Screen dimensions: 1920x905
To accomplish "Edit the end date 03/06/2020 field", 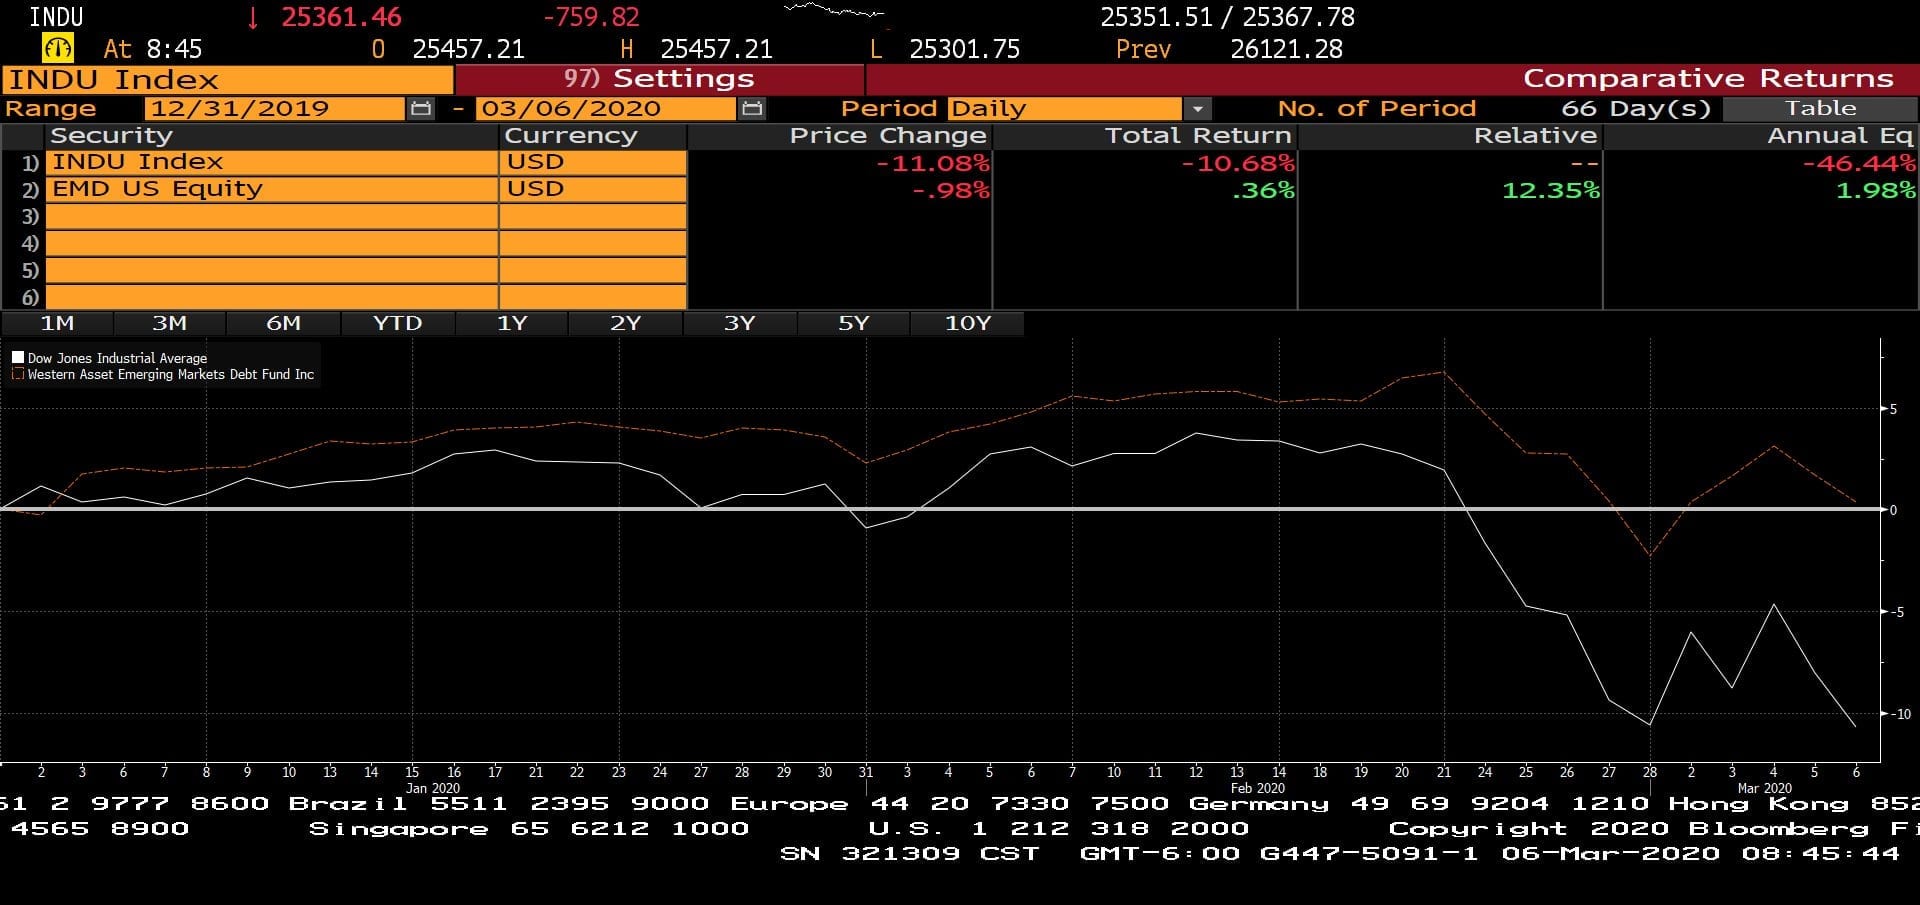I will (x=606, y=108).
